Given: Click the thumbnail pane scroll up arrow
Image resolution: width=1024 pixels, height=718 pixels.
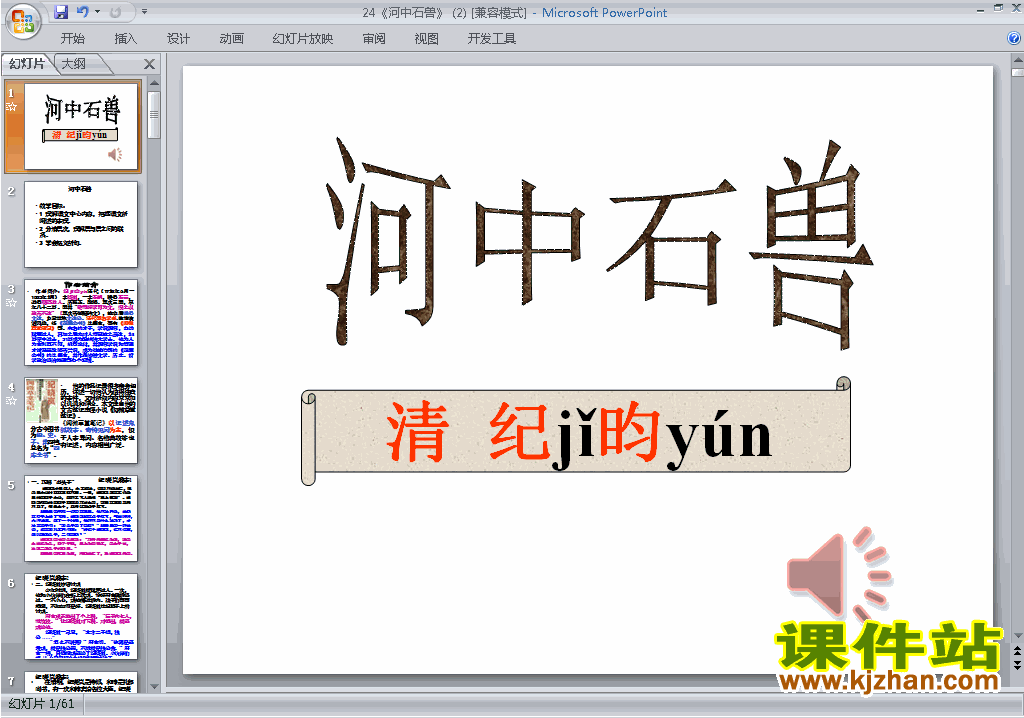Looking at the screenshot, I should 154,84.
